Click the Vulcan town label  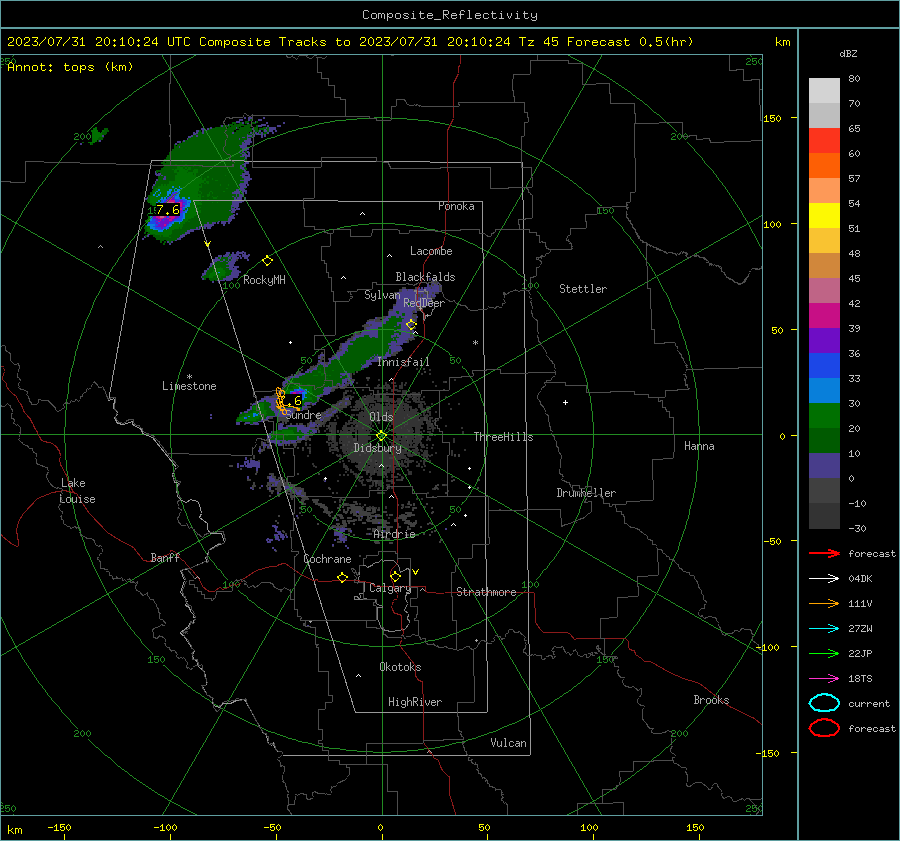pyautogui.click(x=508, y=743)
